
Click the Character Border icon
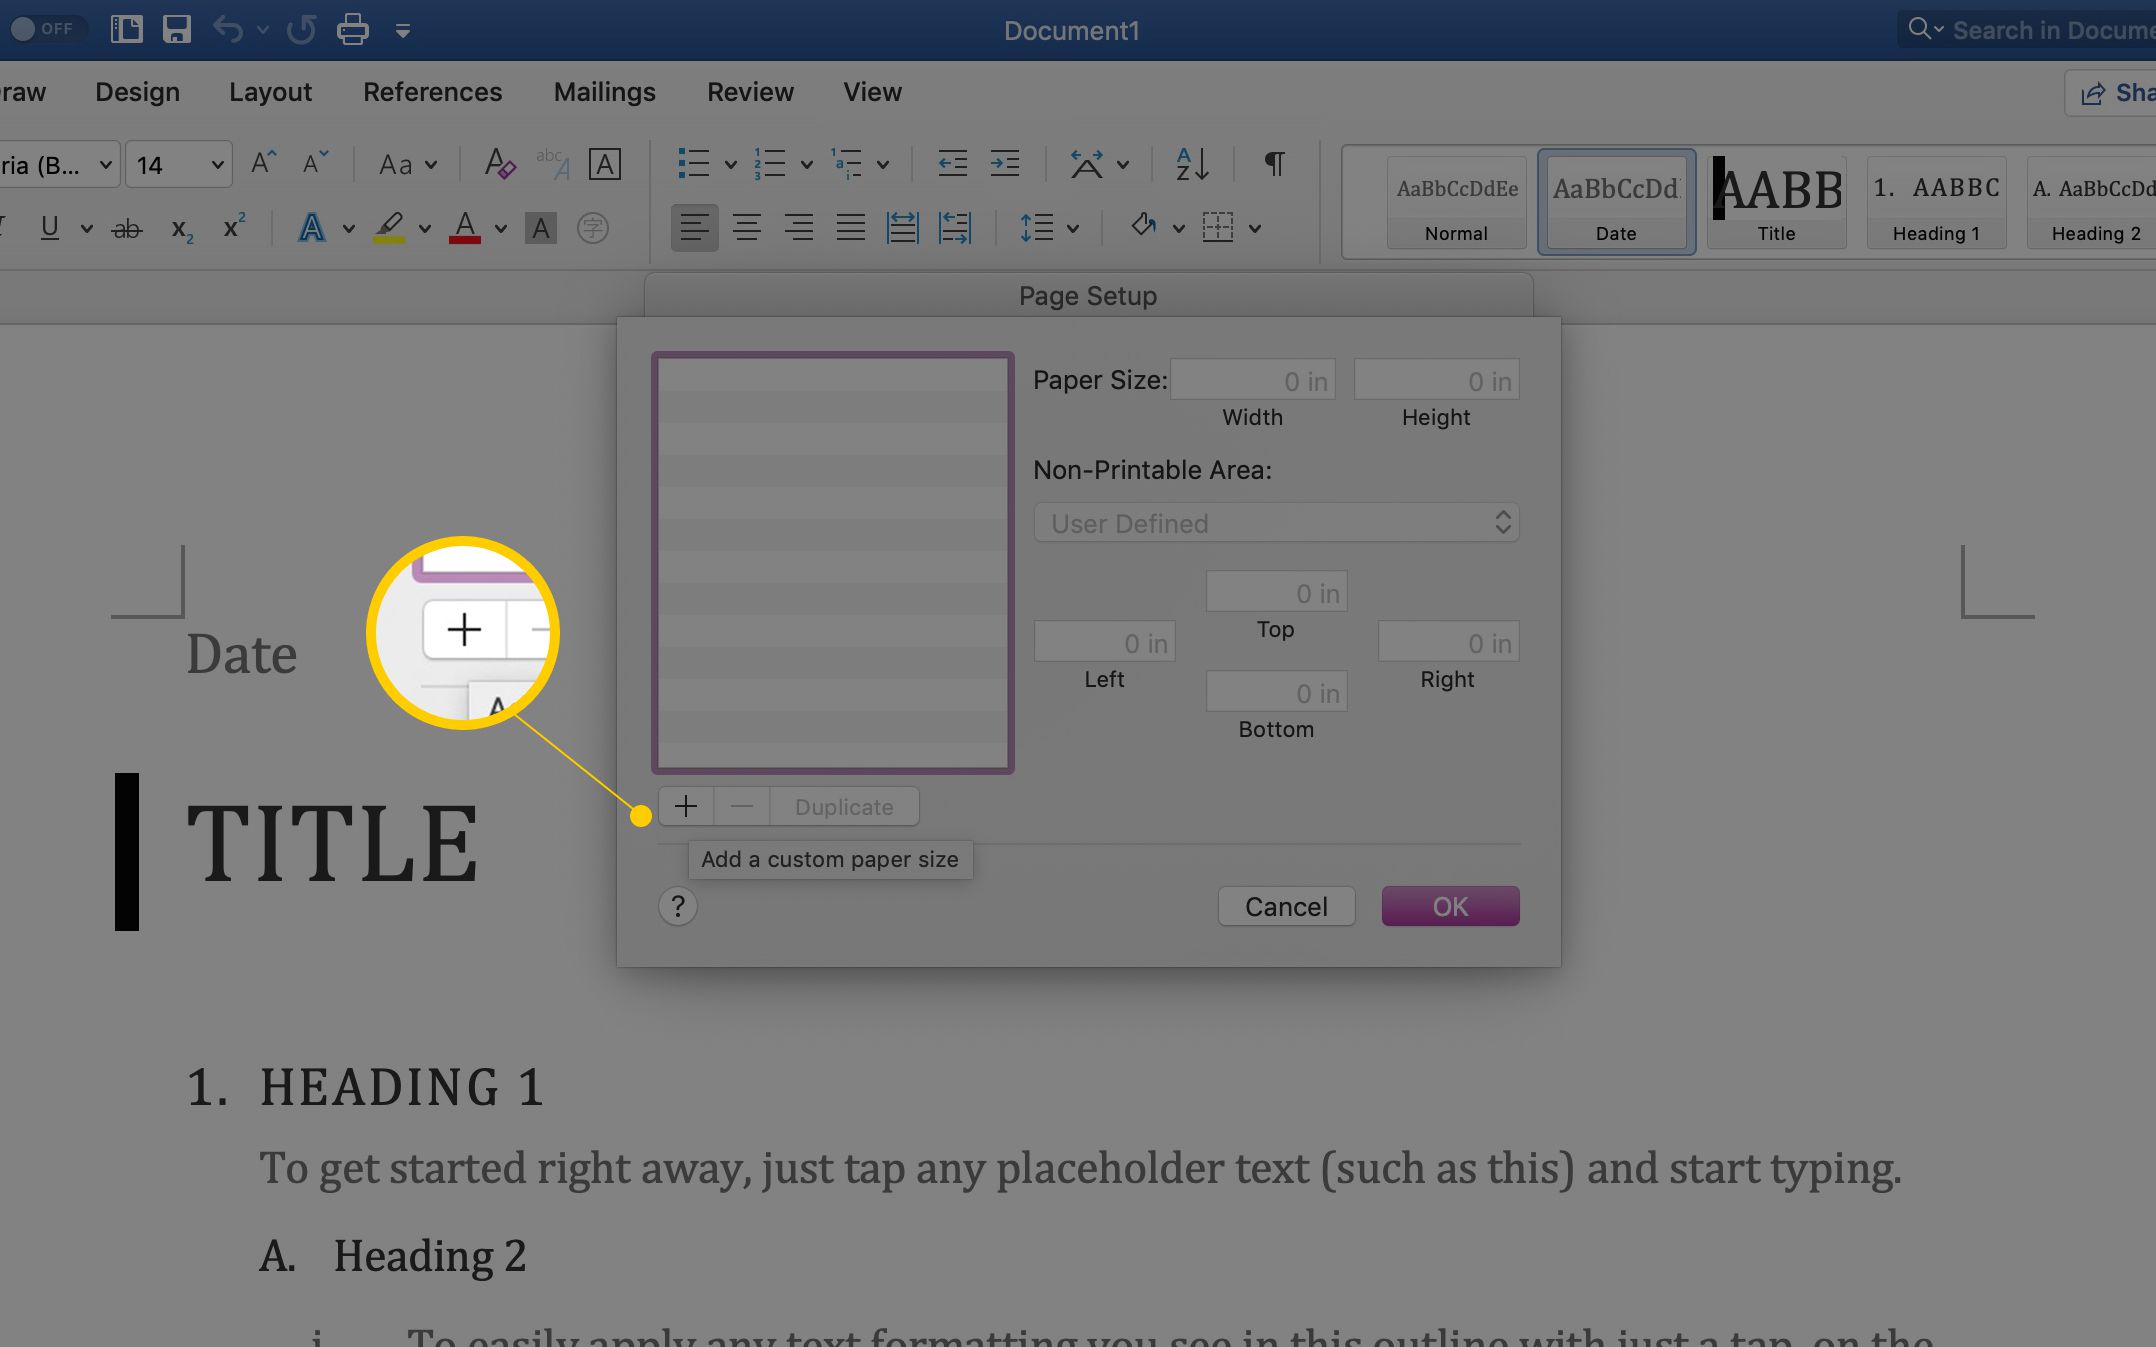[x=604, y=163]
